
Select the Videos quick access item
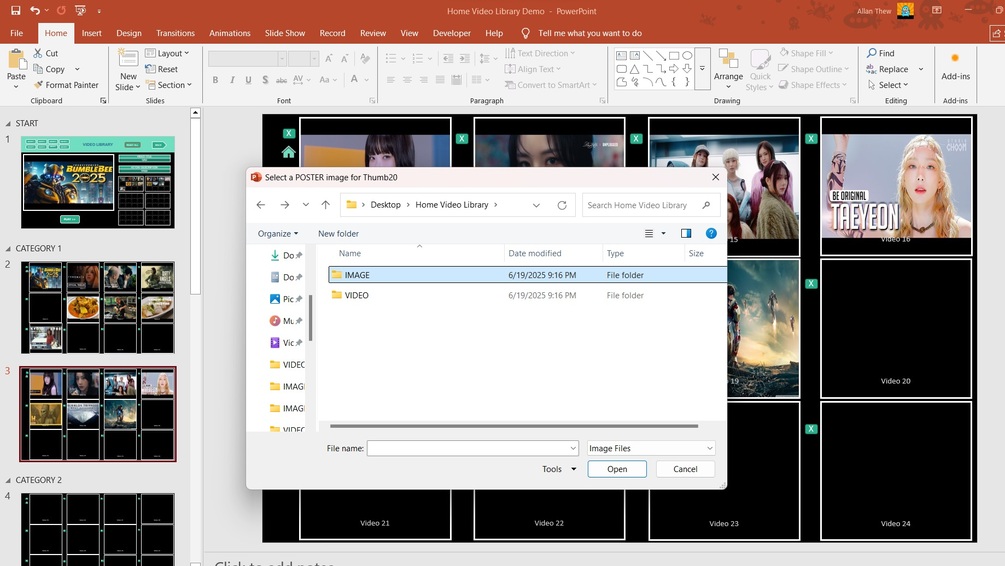[x=286, y=342]
